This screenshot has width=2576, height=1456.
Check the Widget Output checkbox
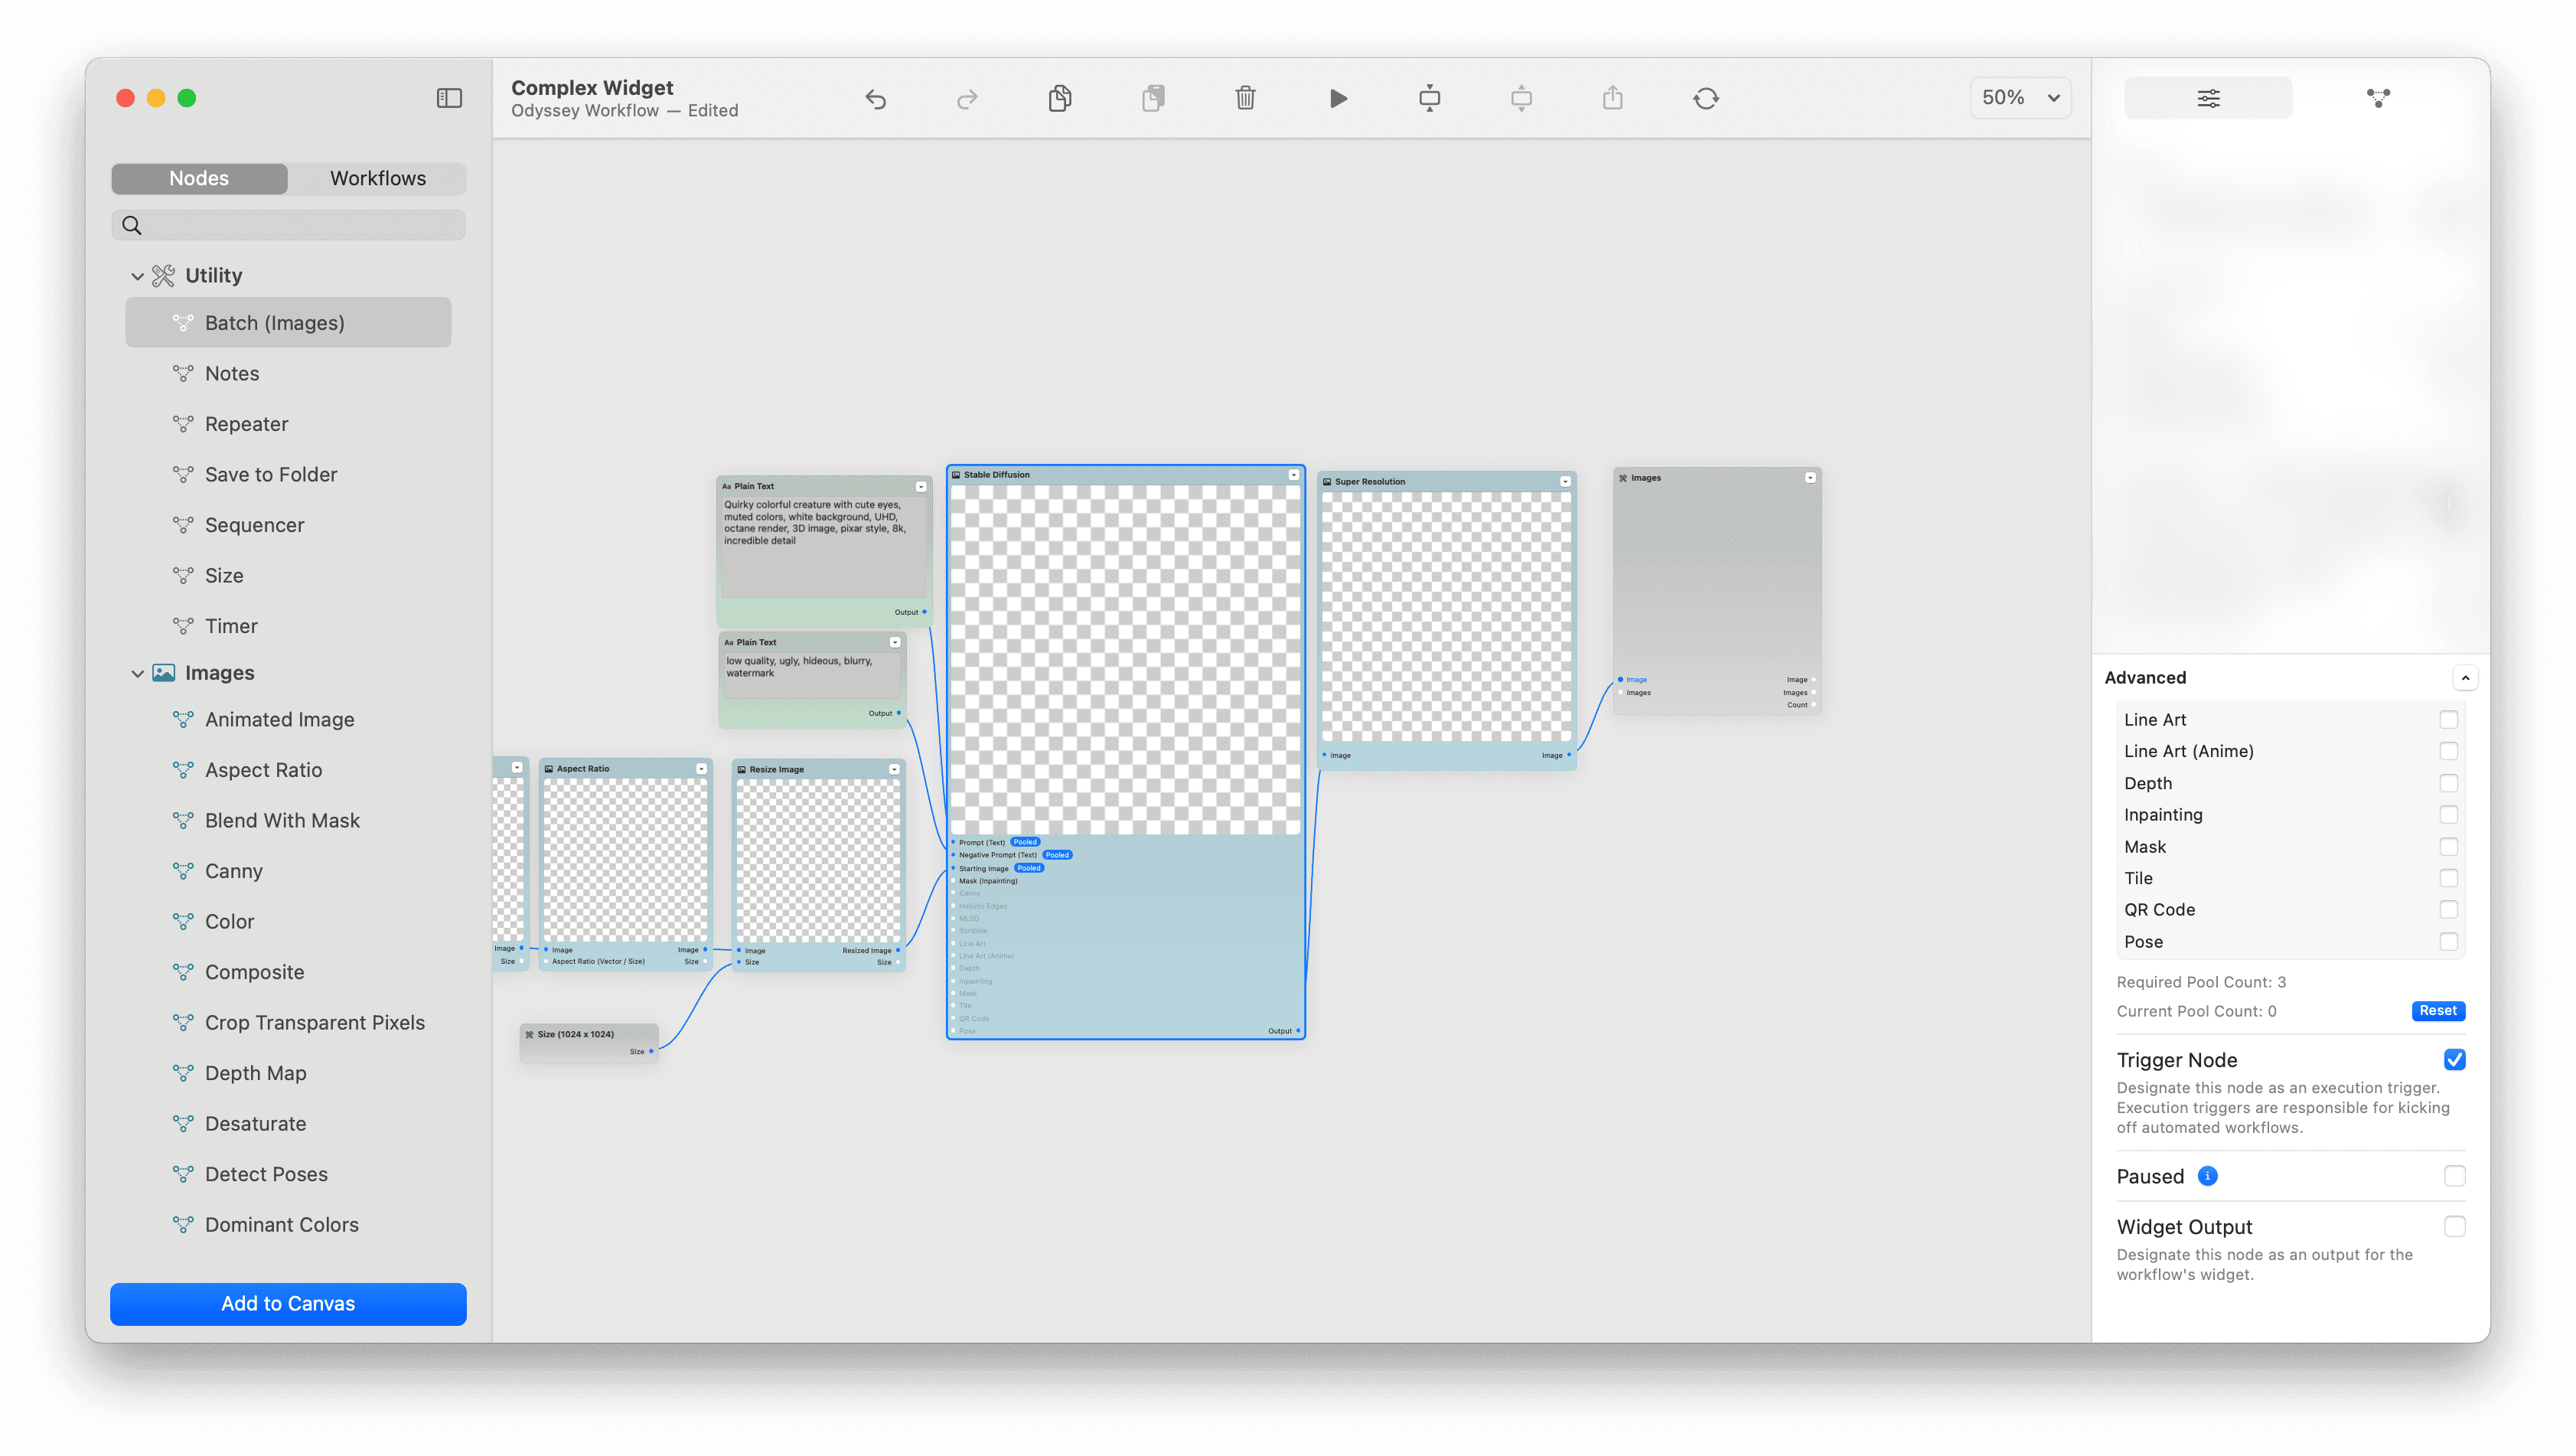2454,1227
